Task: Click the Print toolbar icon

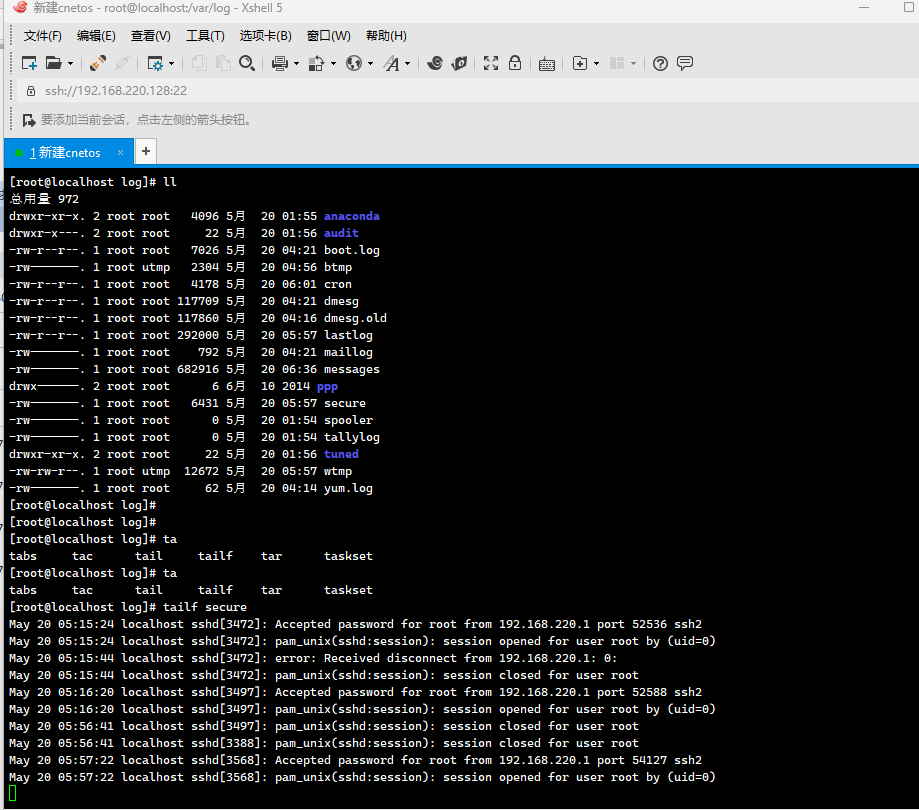Action: pyautogui.click(x=280, y=63)
